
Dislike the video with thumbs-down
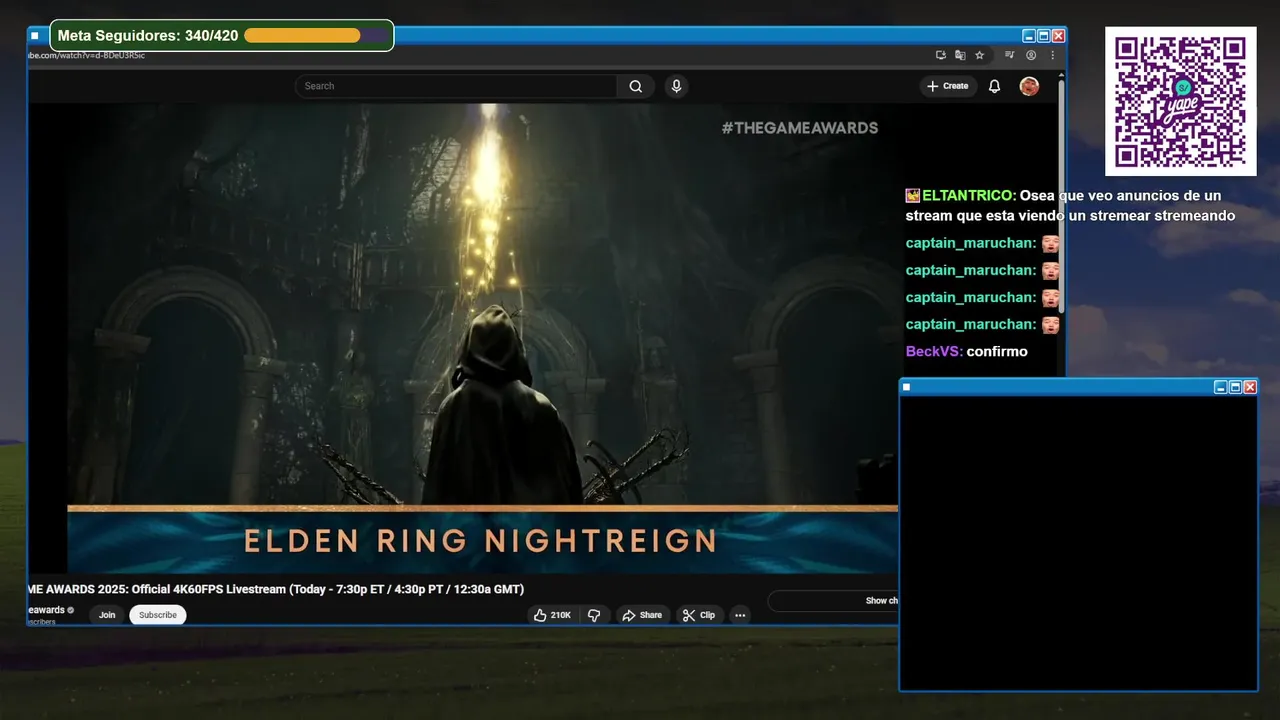[x=594, y=615]
